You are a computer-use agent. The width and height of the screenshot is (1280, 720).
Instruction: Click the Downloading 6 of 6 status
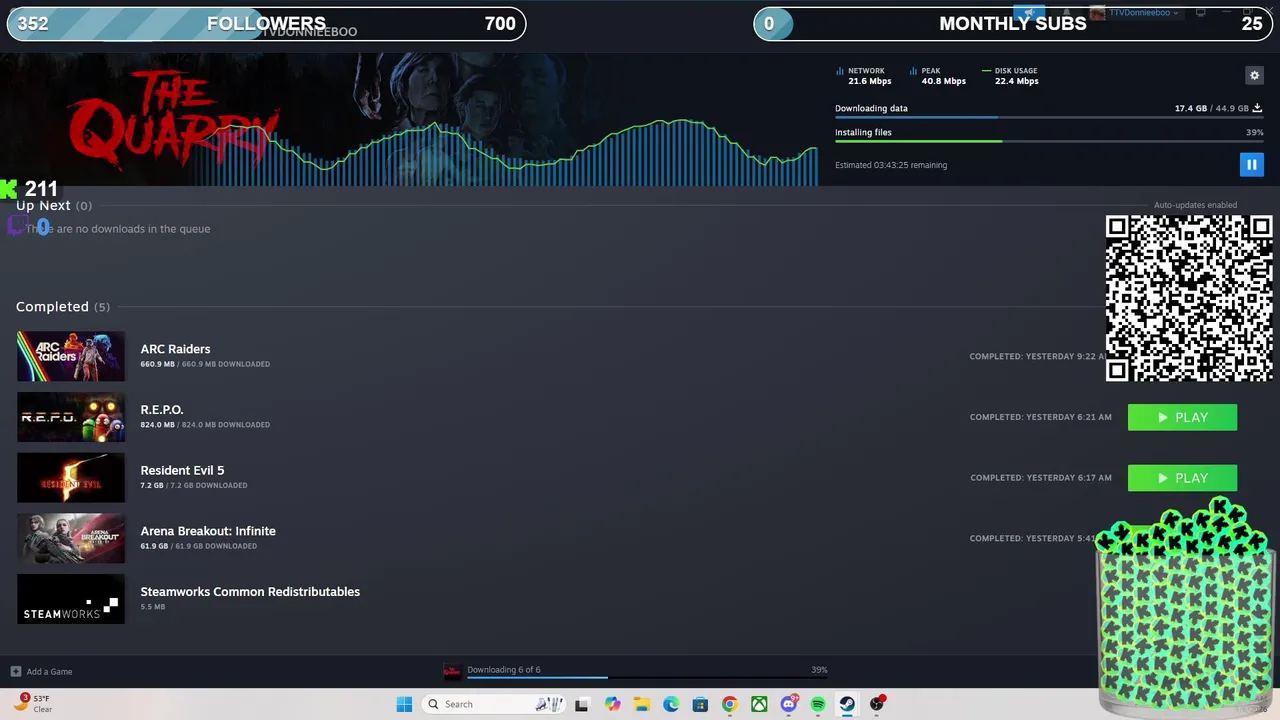click(x=504, y=670)
